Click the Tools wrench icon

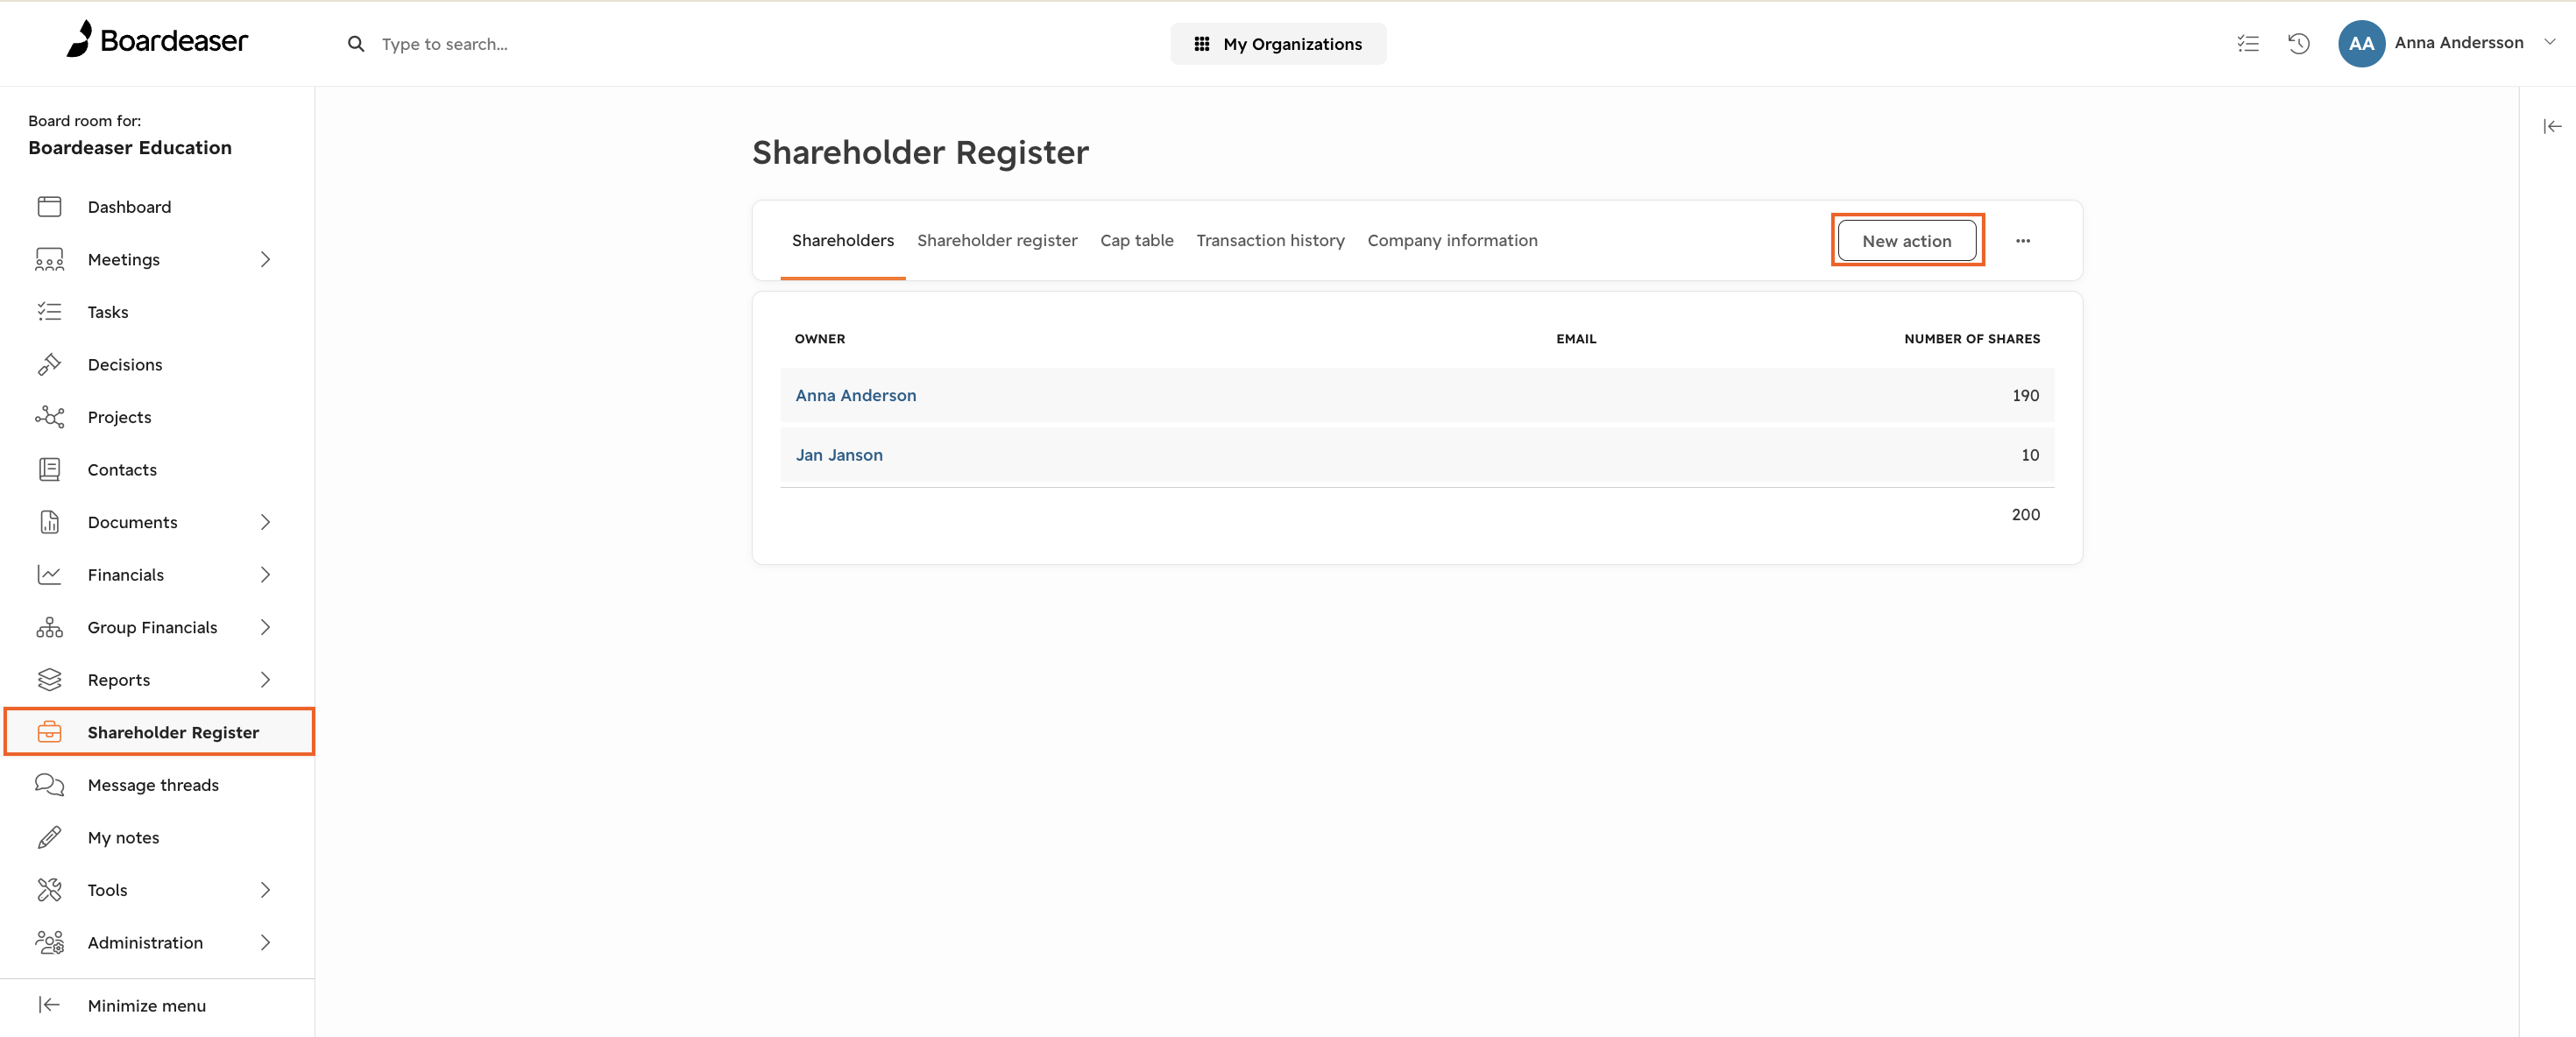[x=49, y=890]
